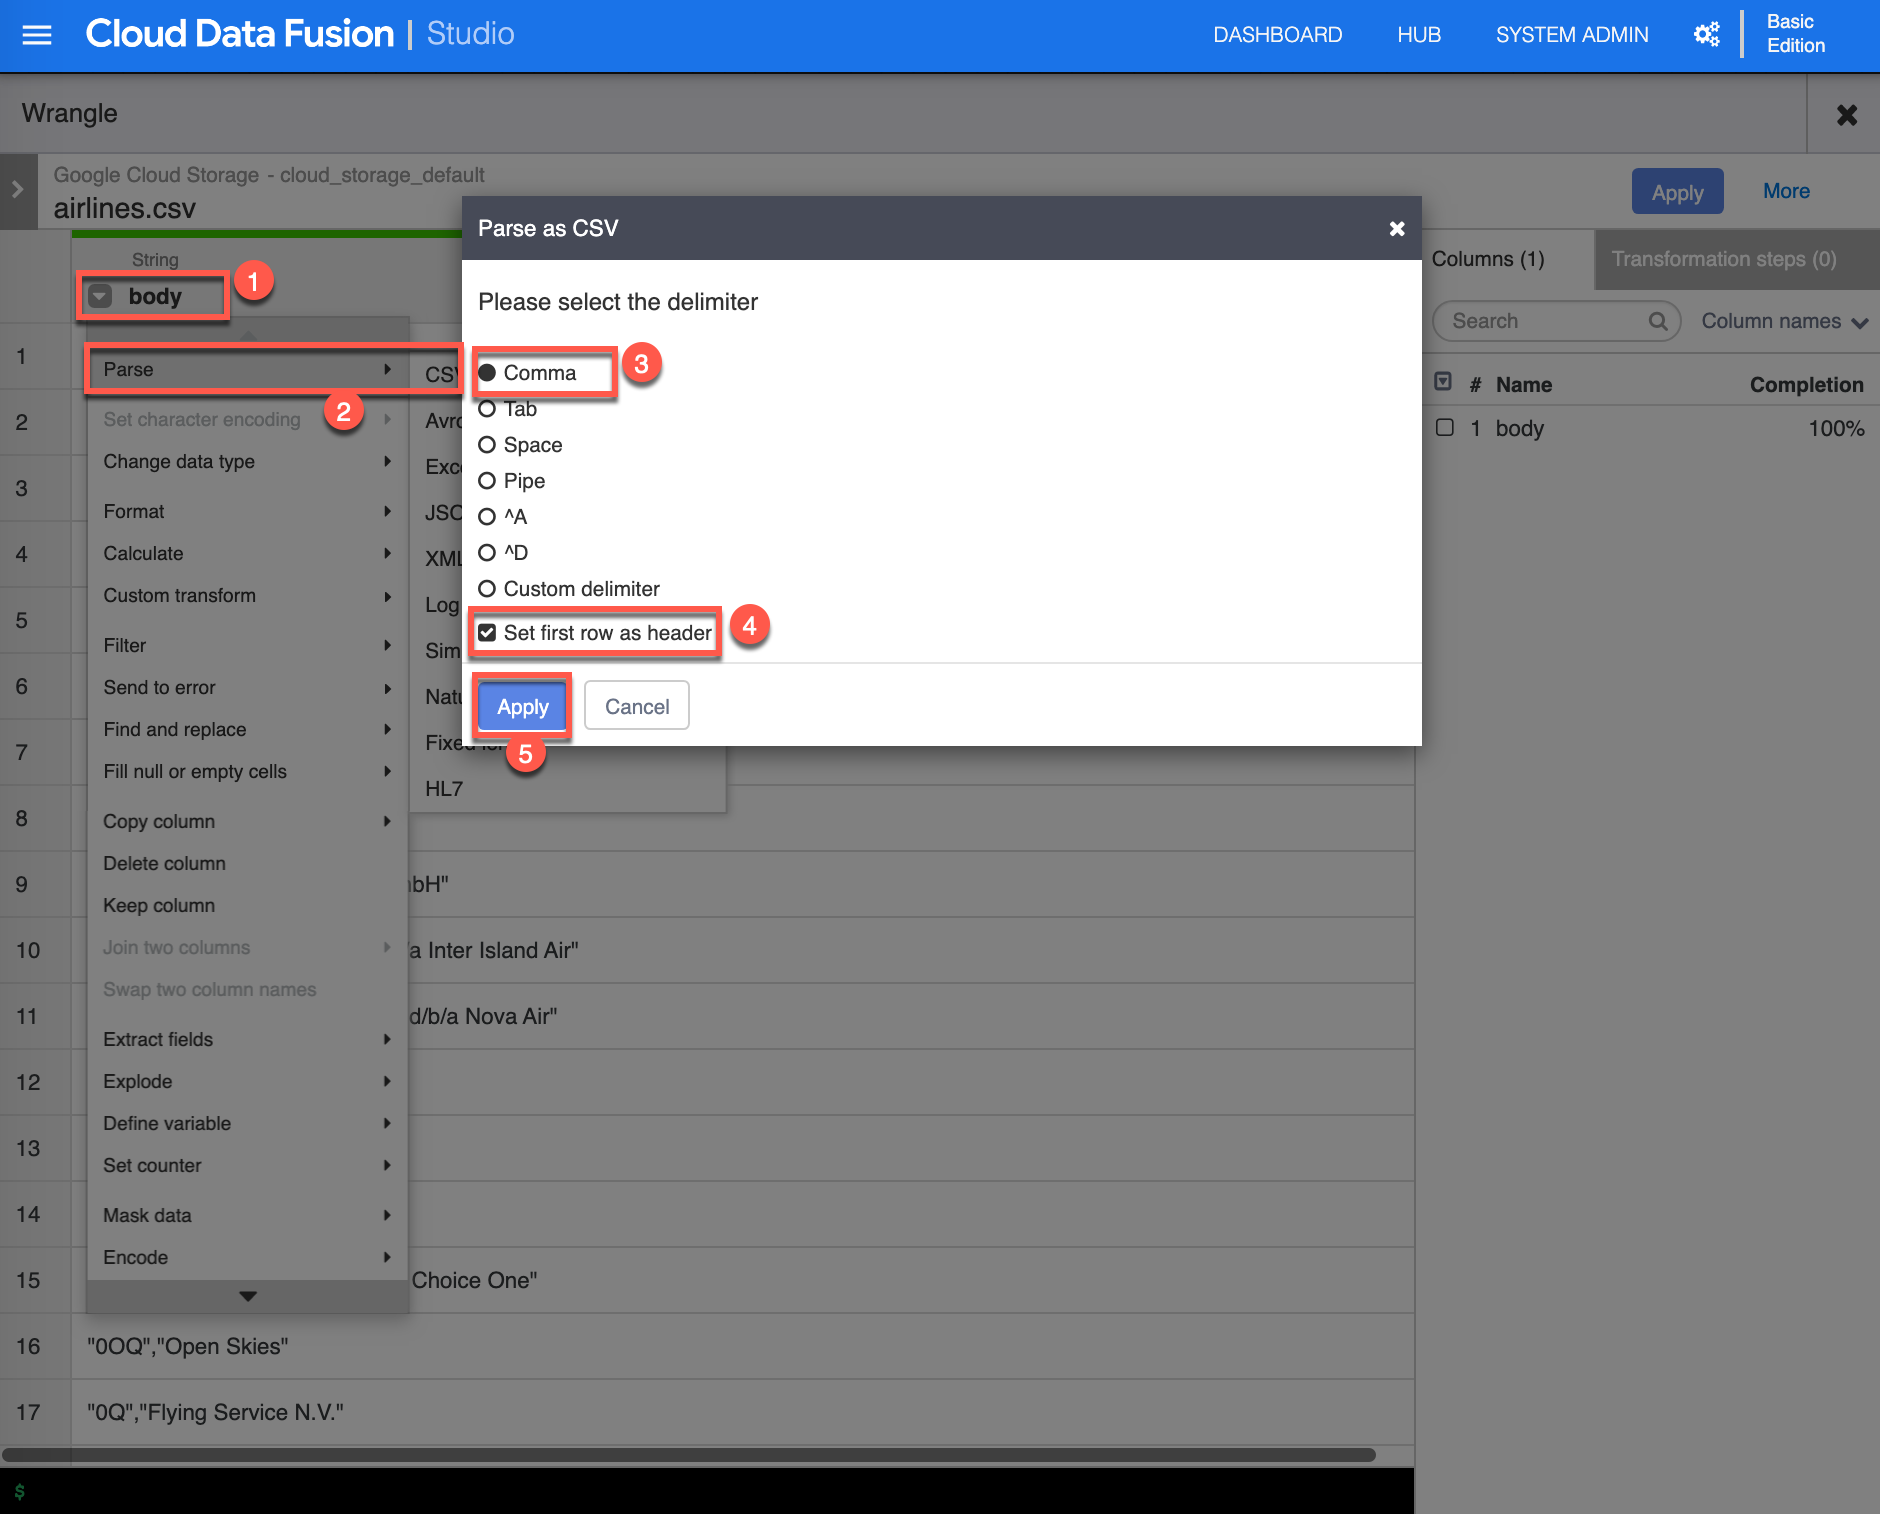Open the body column dropdown arrow
This screenshot has width=1880, height=1514.
point(100,296)
